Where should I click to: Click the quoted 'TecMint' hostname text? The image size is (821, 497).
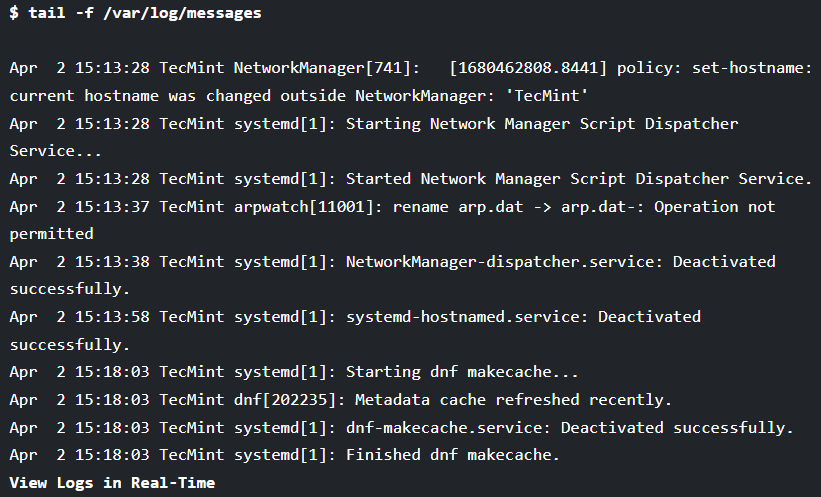coord(547,96)
